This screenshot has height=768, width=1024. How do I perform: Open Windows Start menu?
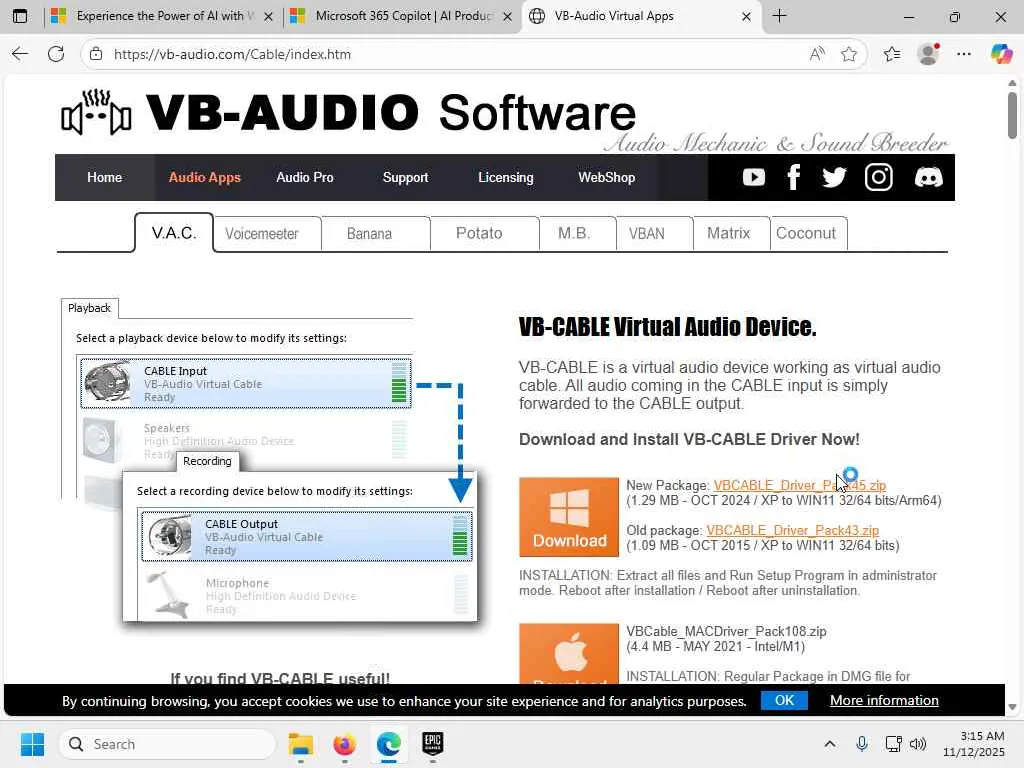[32, 744]
